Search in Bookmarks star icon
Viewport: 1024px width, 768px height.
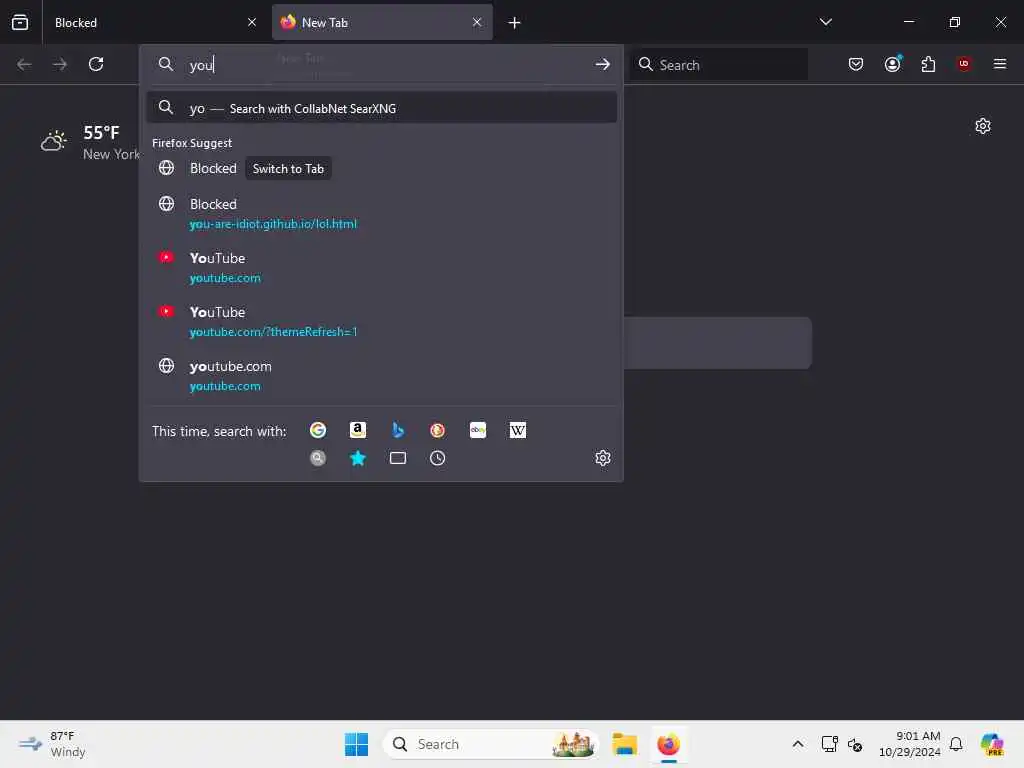358,458
